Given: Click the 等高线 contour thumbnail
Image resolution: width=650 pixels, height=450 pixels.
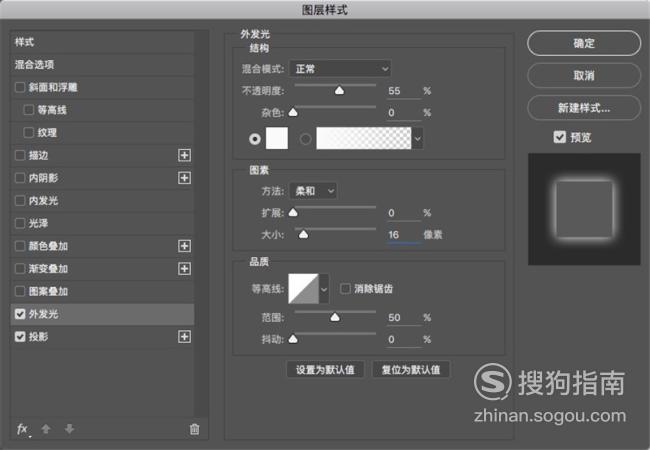Looking at the screenshot, I should pyautogui.click(x=303, y=289).
